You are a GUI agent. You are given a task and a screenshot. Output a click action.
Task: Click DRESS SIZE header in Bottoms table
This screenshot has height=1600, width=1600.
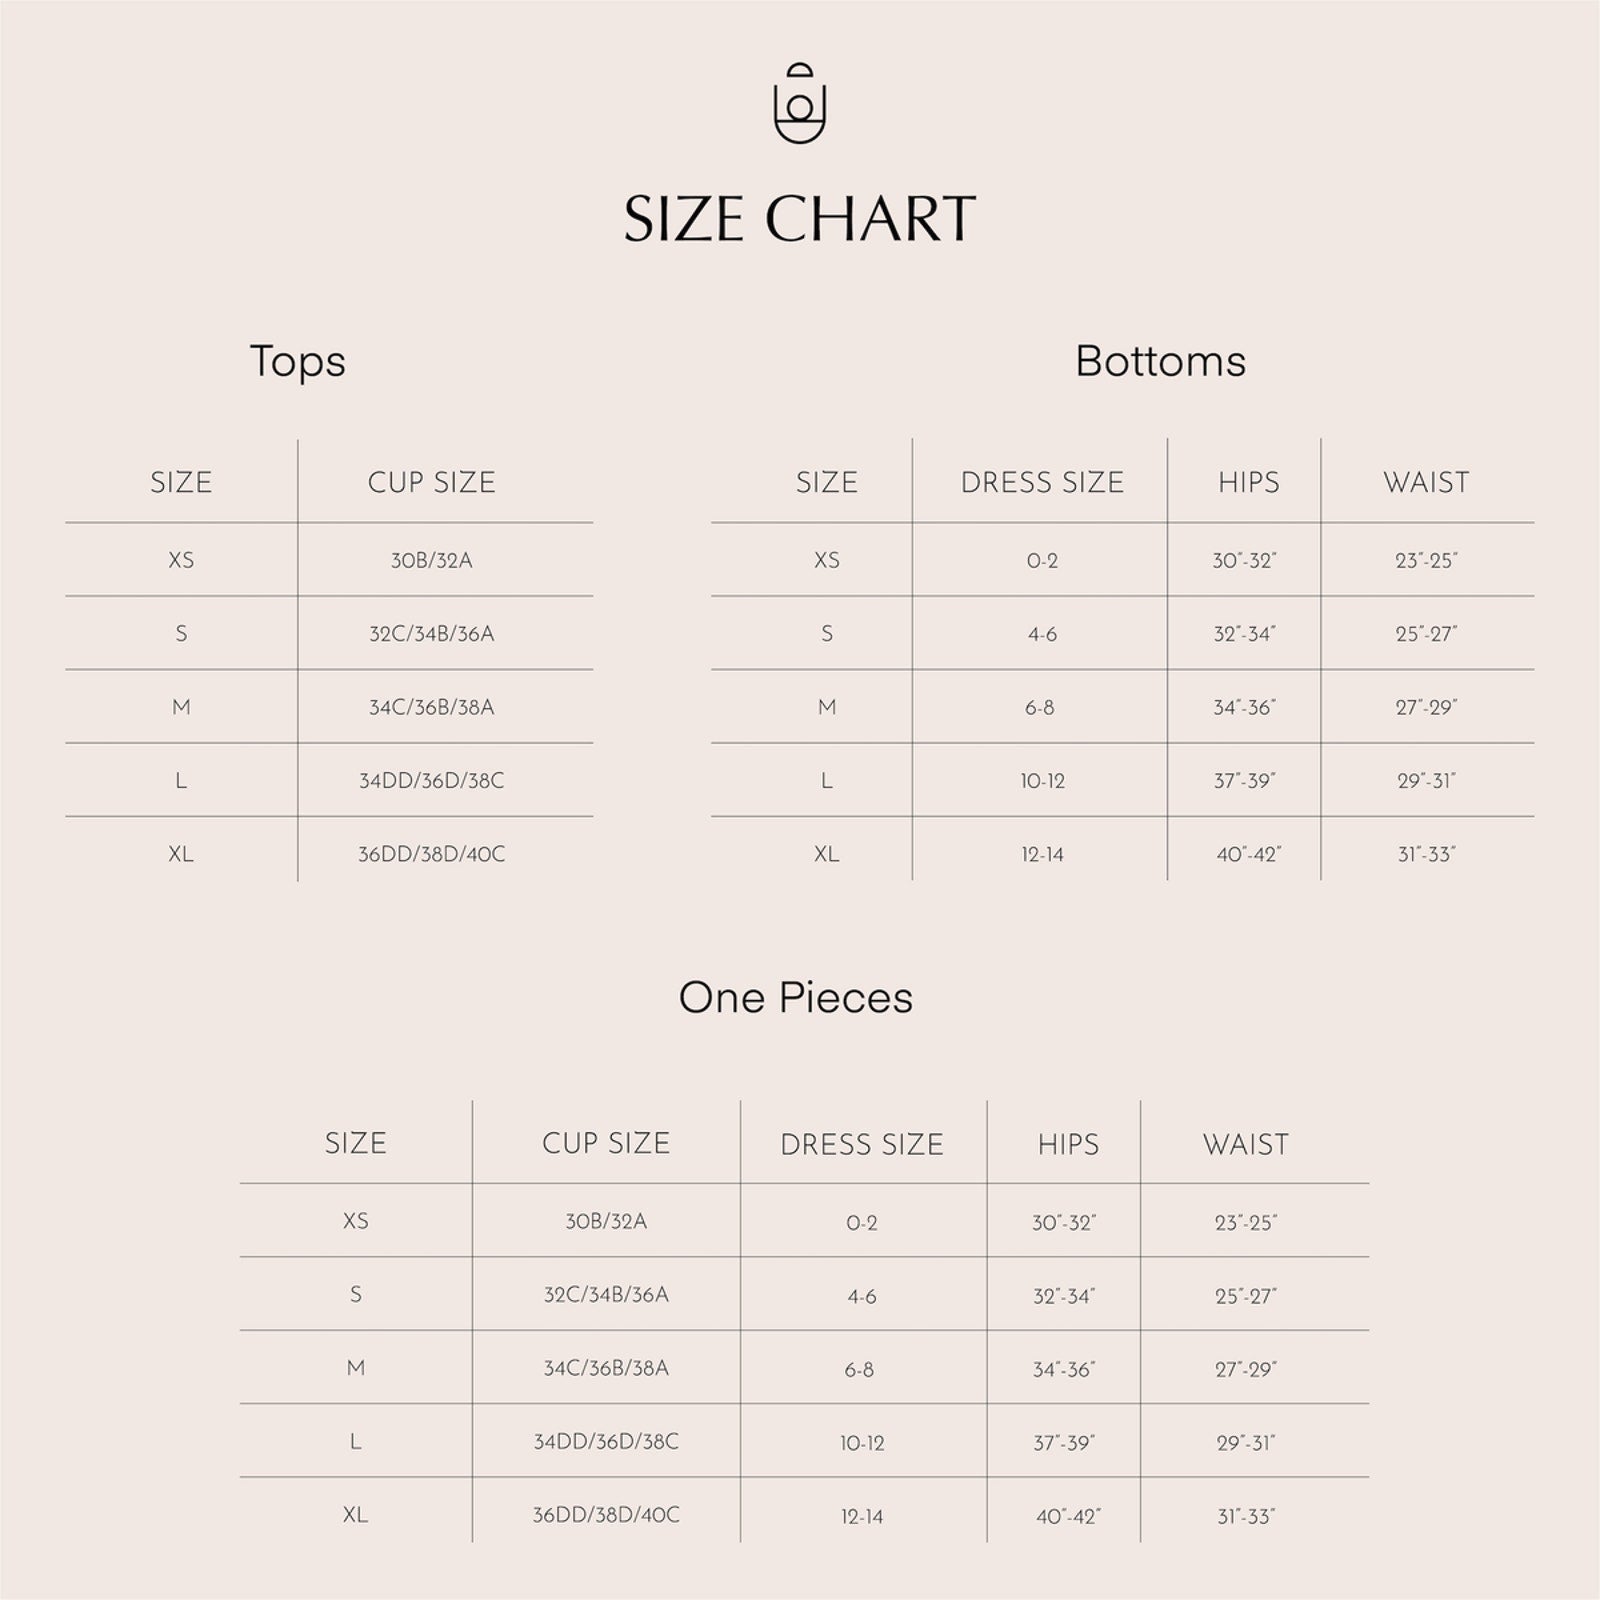[x=1042, y=482]
